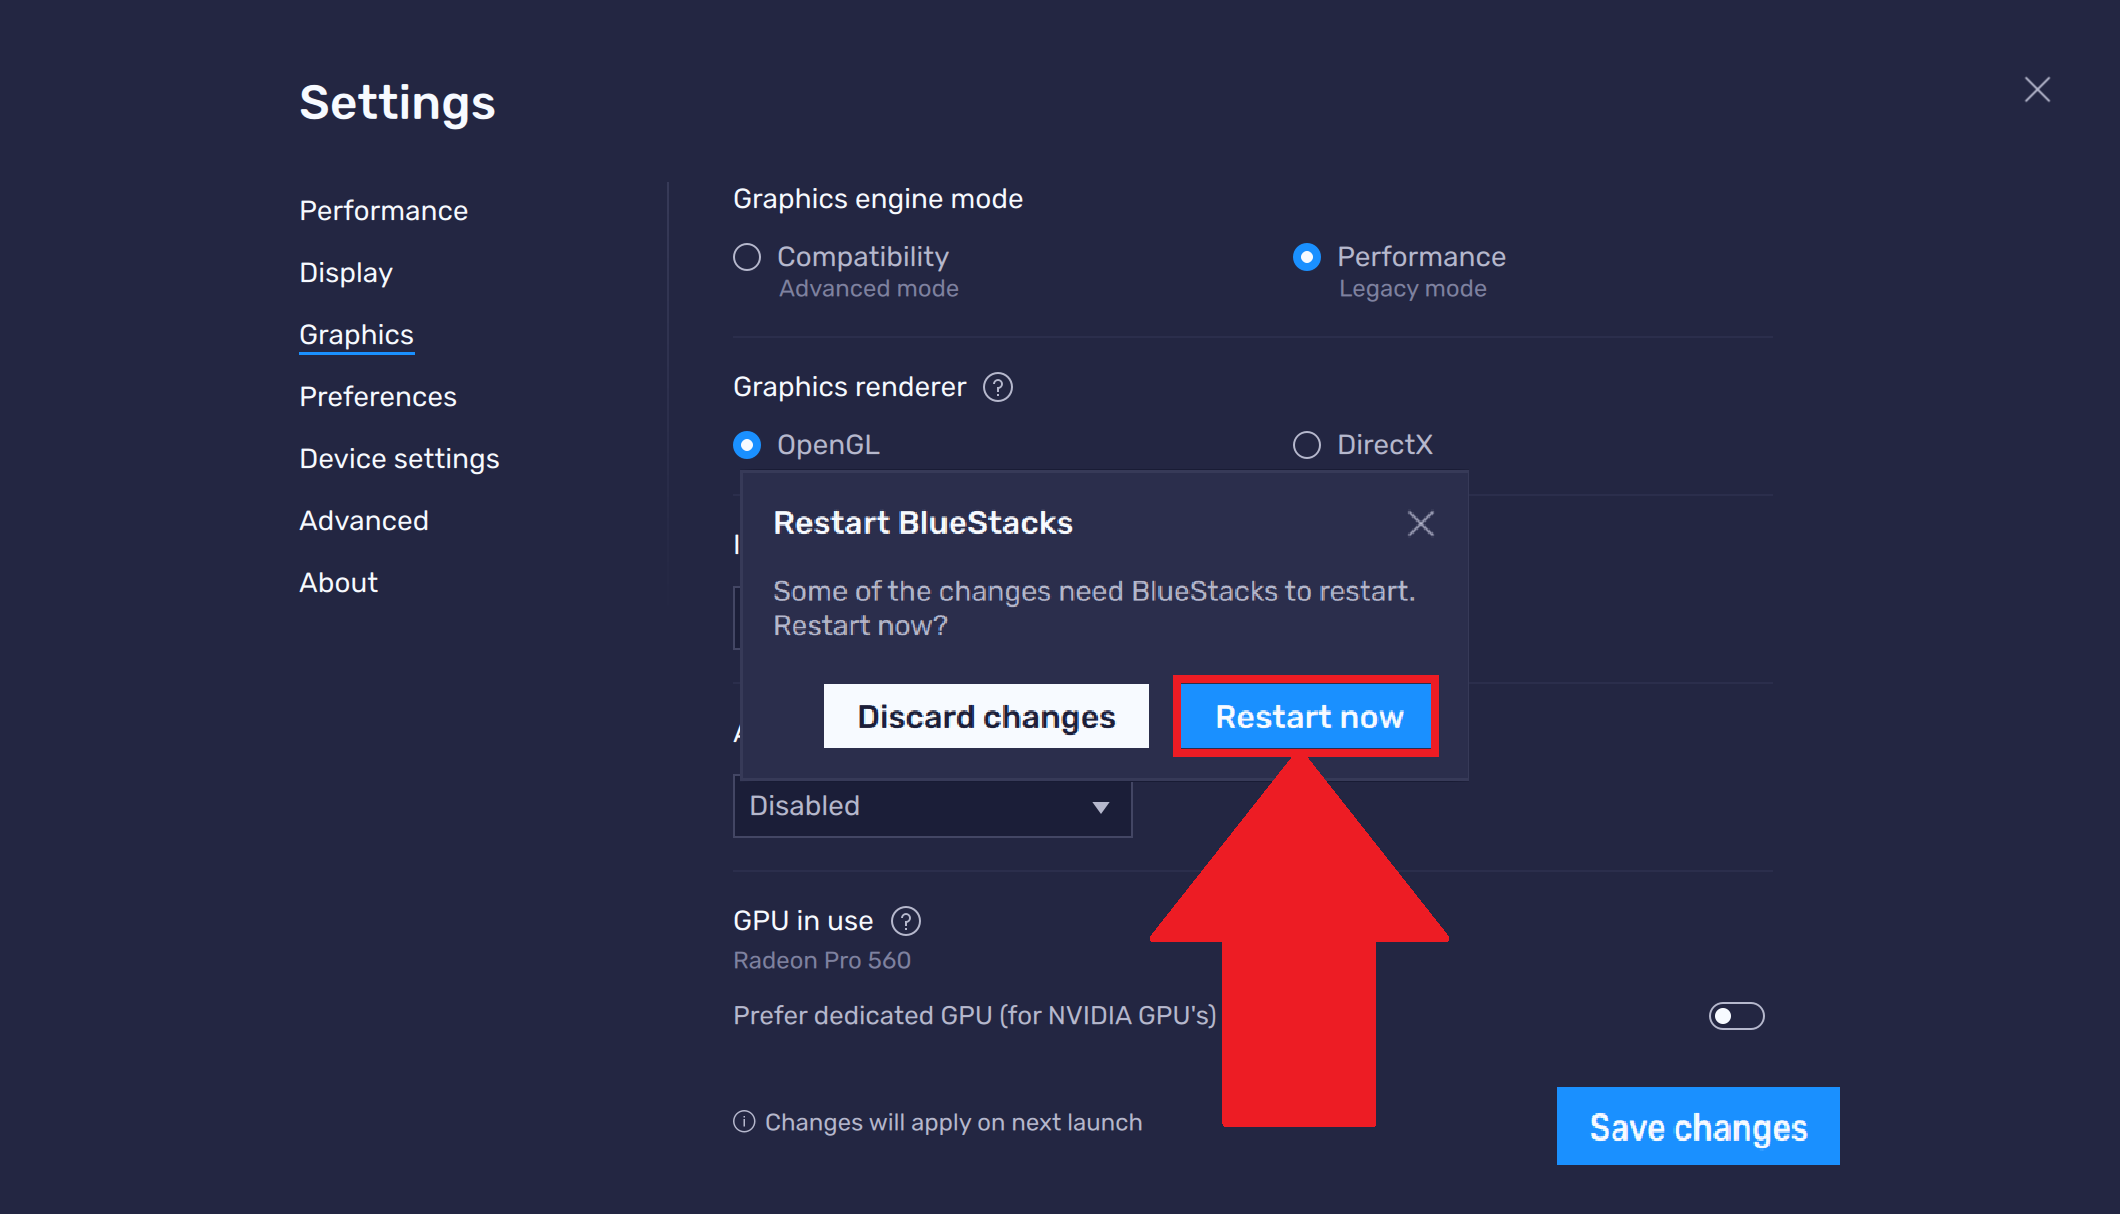Open the Performance settings section
Screen dimensions: 2120x1214
coord(384,211)
